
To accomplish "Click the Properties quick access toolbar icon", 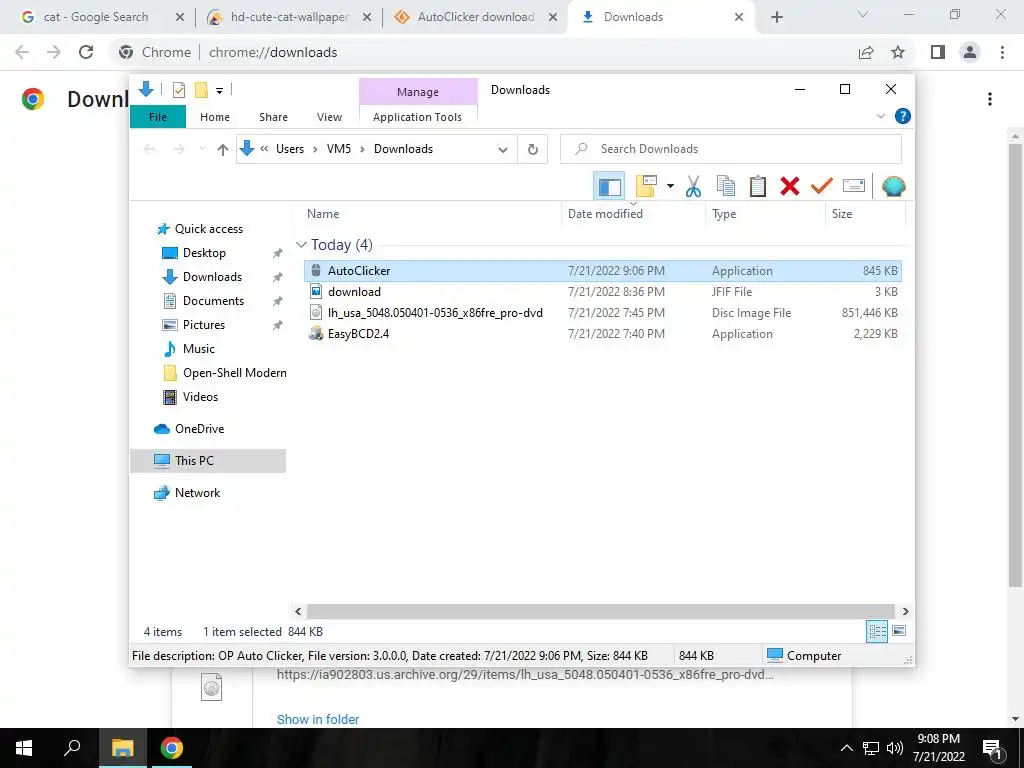I will click(179, 90).
